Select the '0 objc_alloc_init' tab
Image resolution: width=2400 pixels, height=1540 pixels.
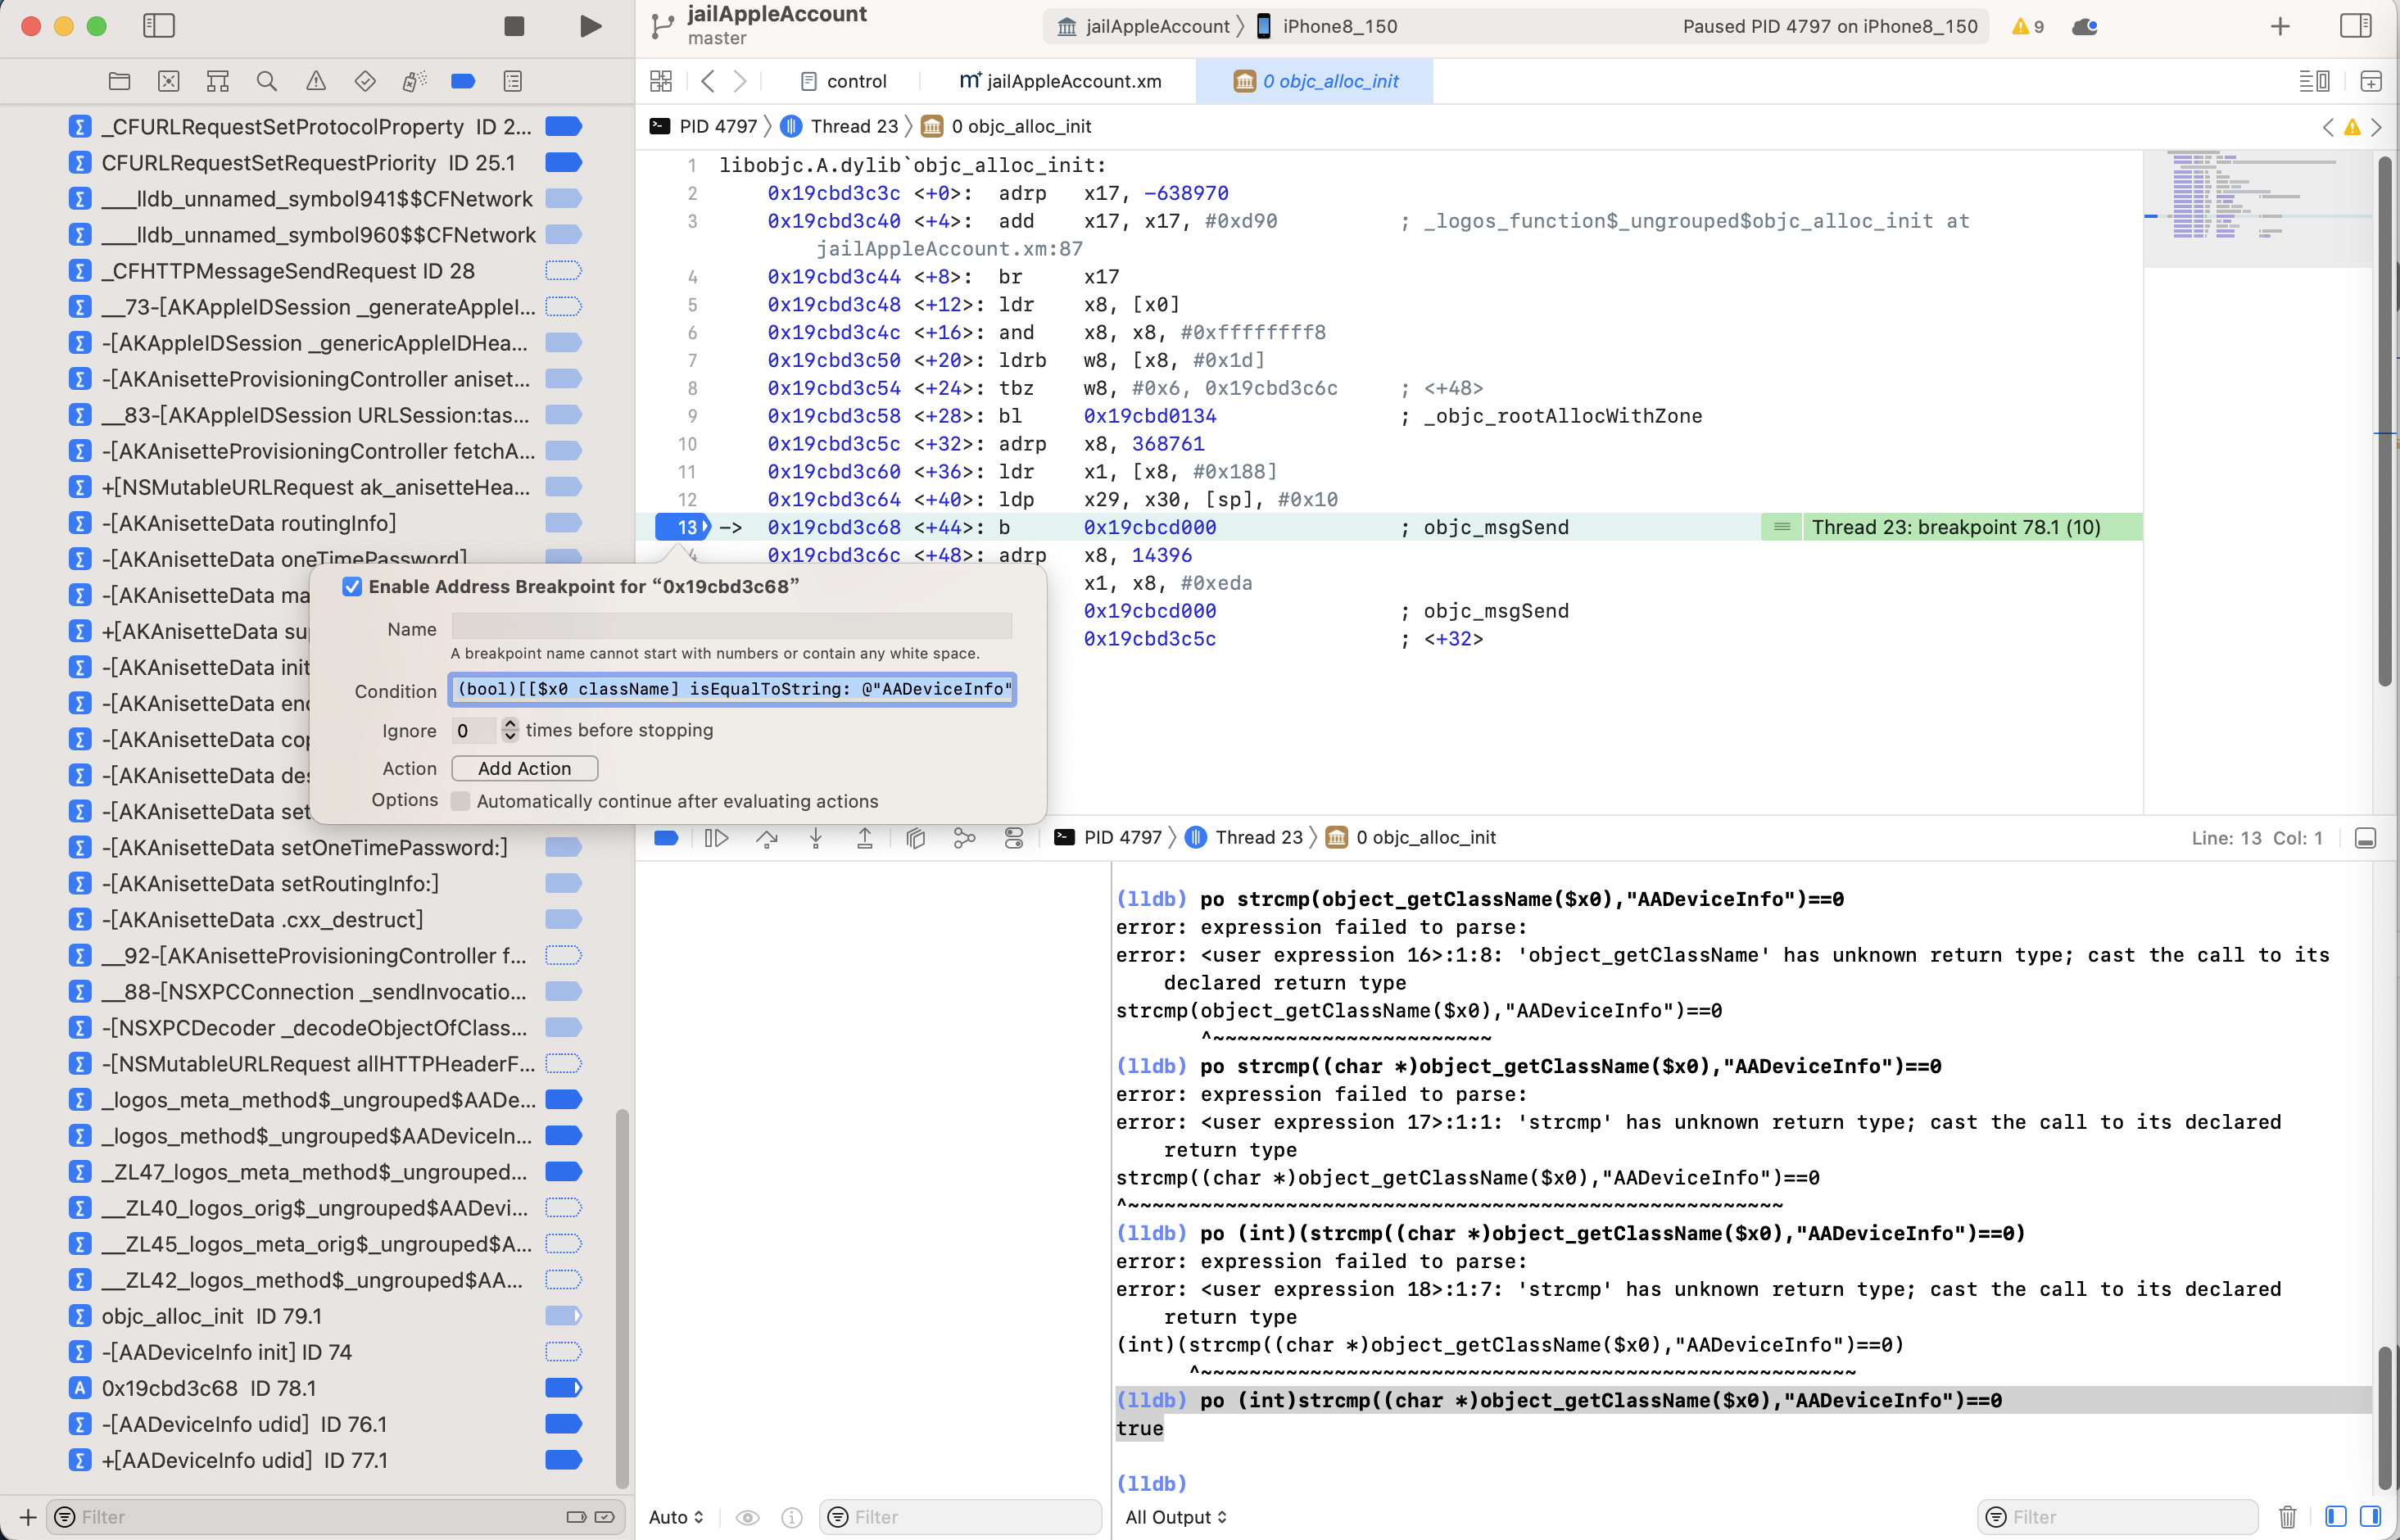tap(1329, 79)
